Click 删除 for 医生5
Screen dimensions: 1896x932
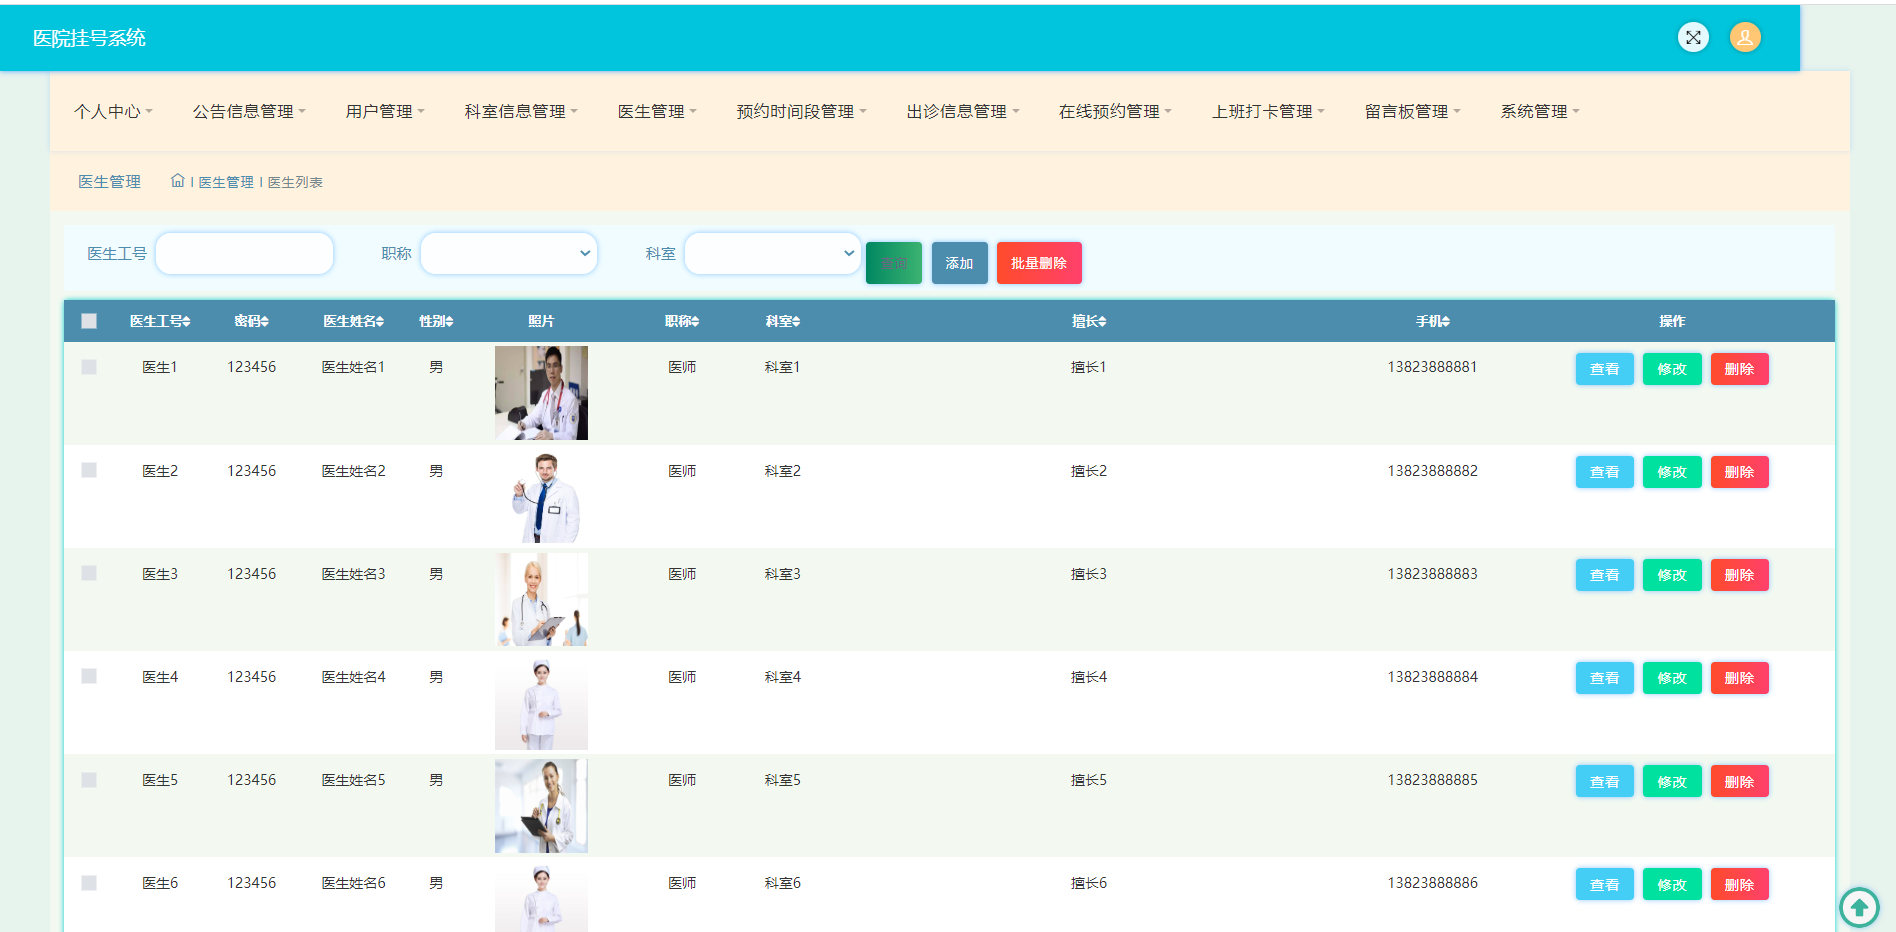(x=1740, y=781)
